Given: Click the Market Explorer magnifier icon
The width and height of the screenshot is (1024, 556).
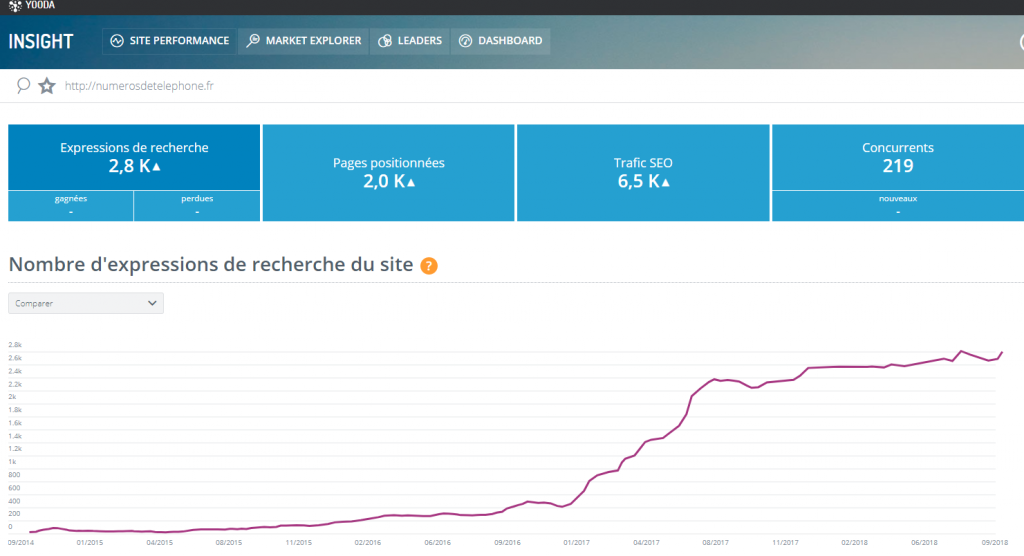Looking at the screenshot, I should coord(253,41).
